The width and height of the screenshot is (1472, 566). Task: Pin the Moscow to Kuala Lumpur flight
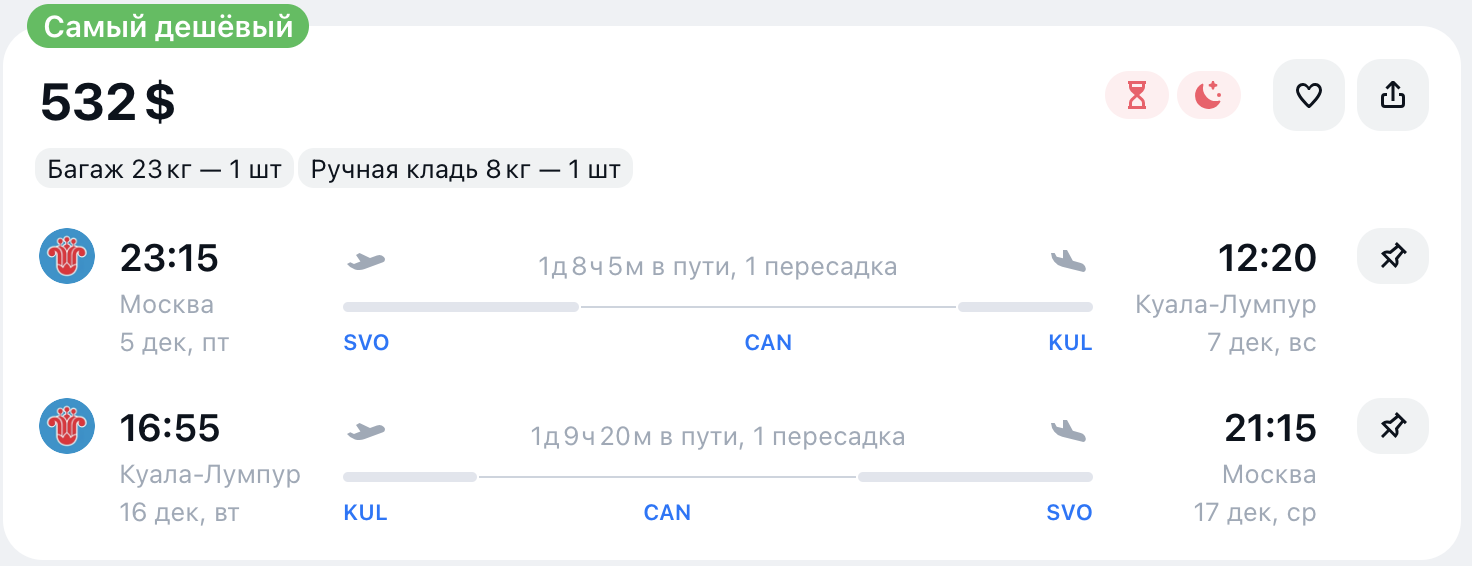coord(1392,257)
